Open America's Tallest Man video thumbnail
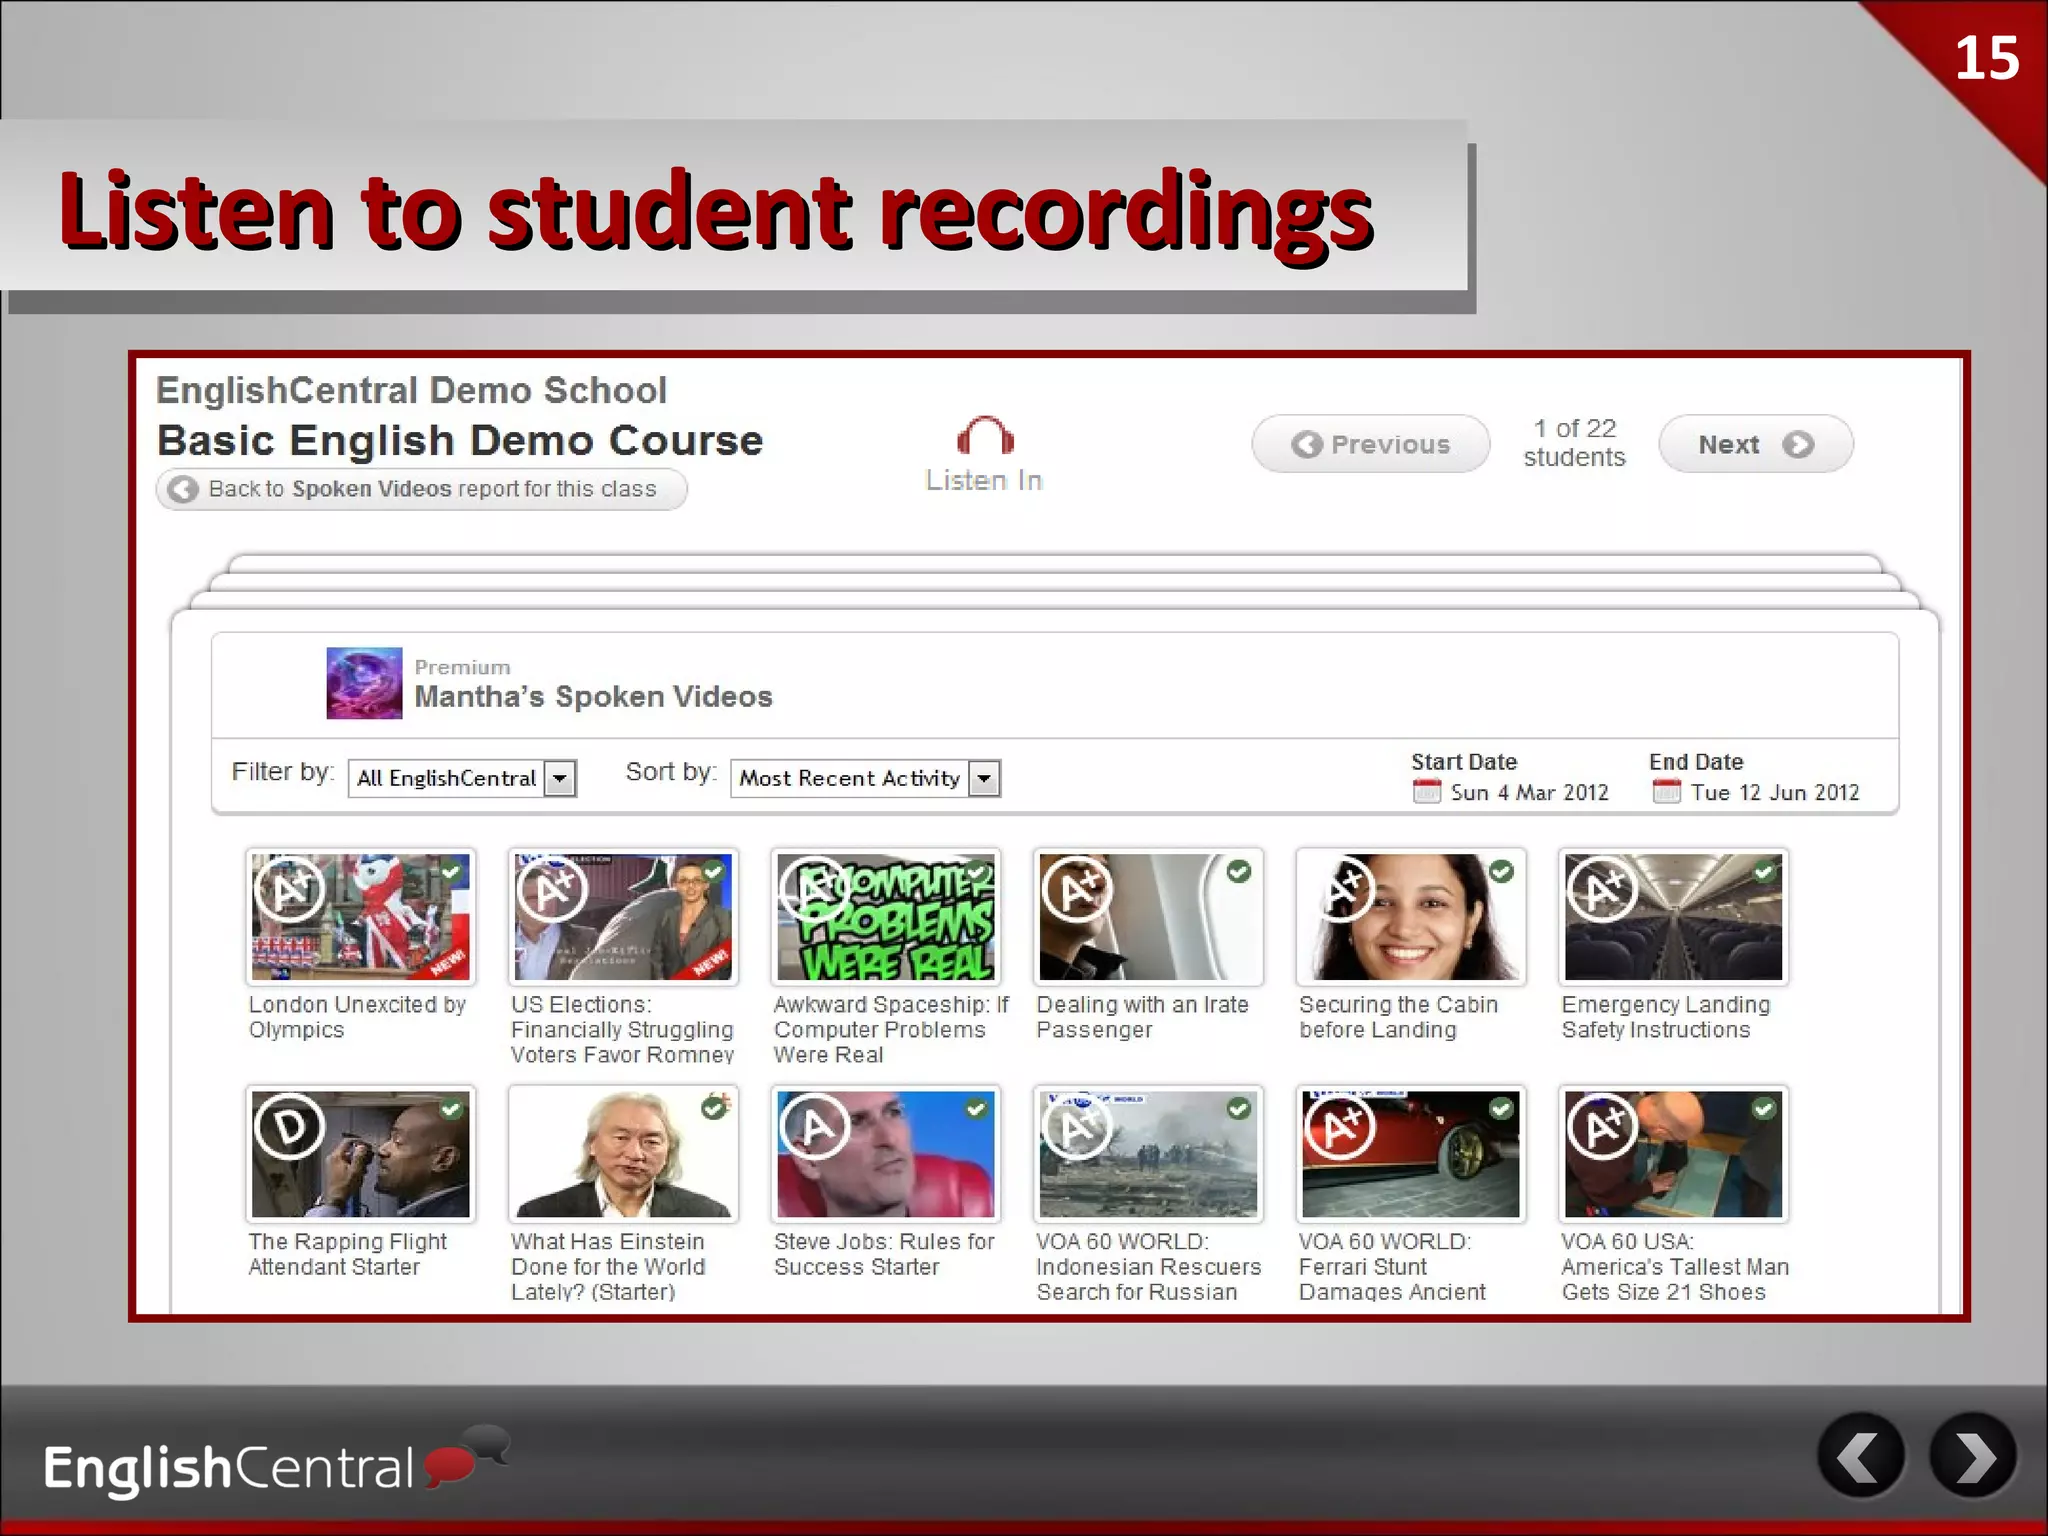 click(1674, 1154)
